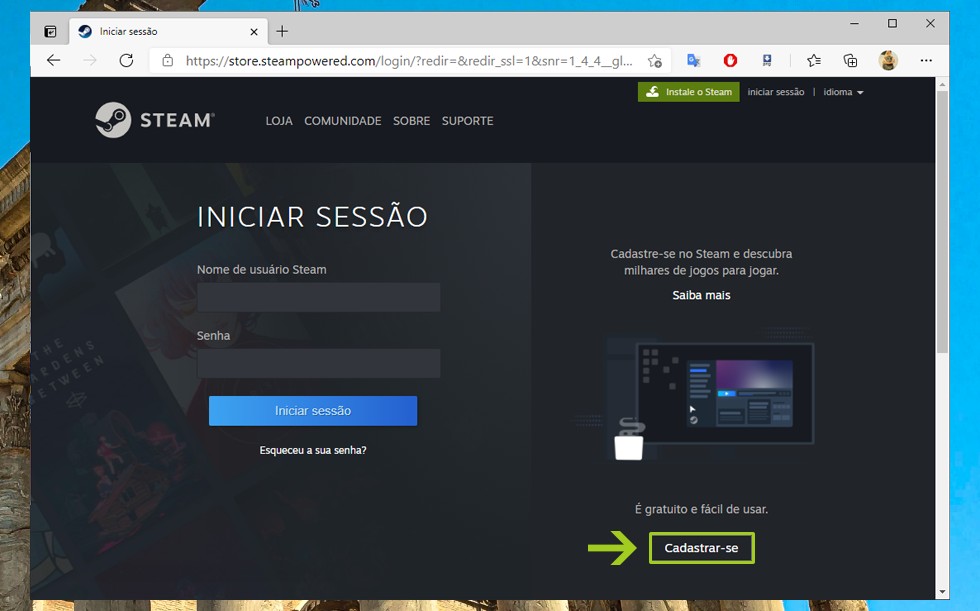
Task: Open the SUPORTE menu item
Action: coord(468,121)
